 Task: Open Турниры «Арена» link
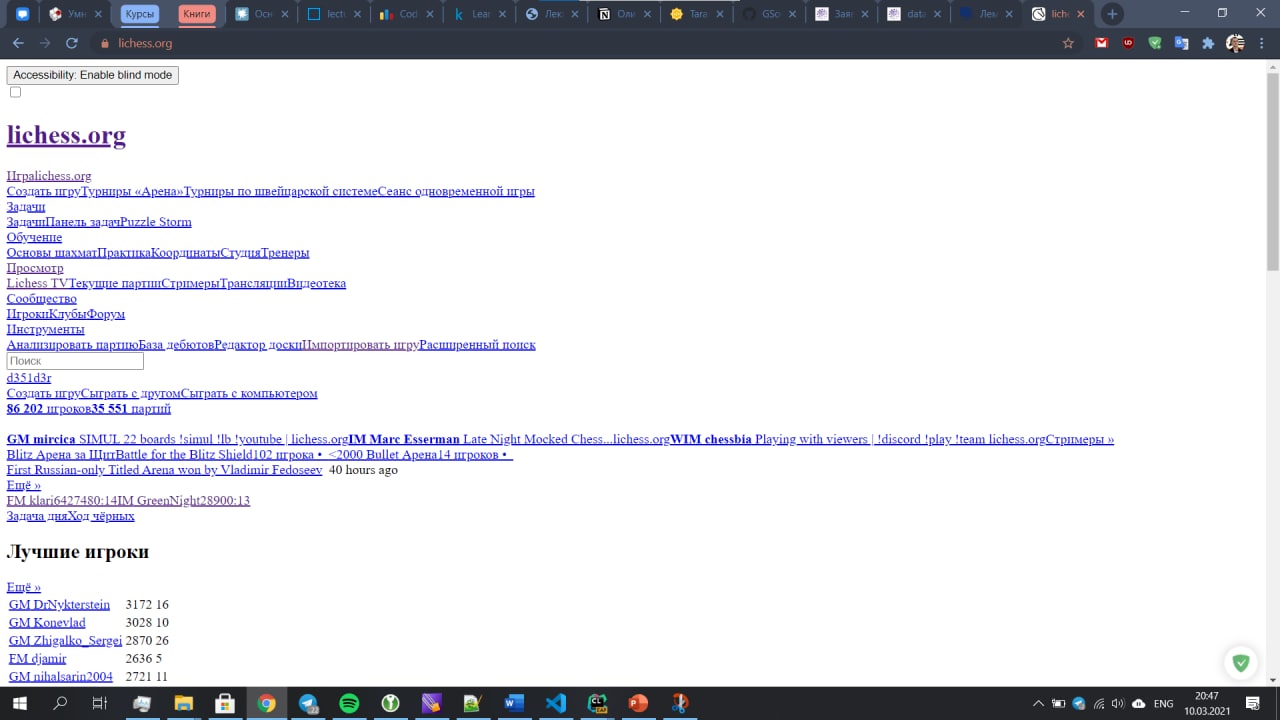131,191
